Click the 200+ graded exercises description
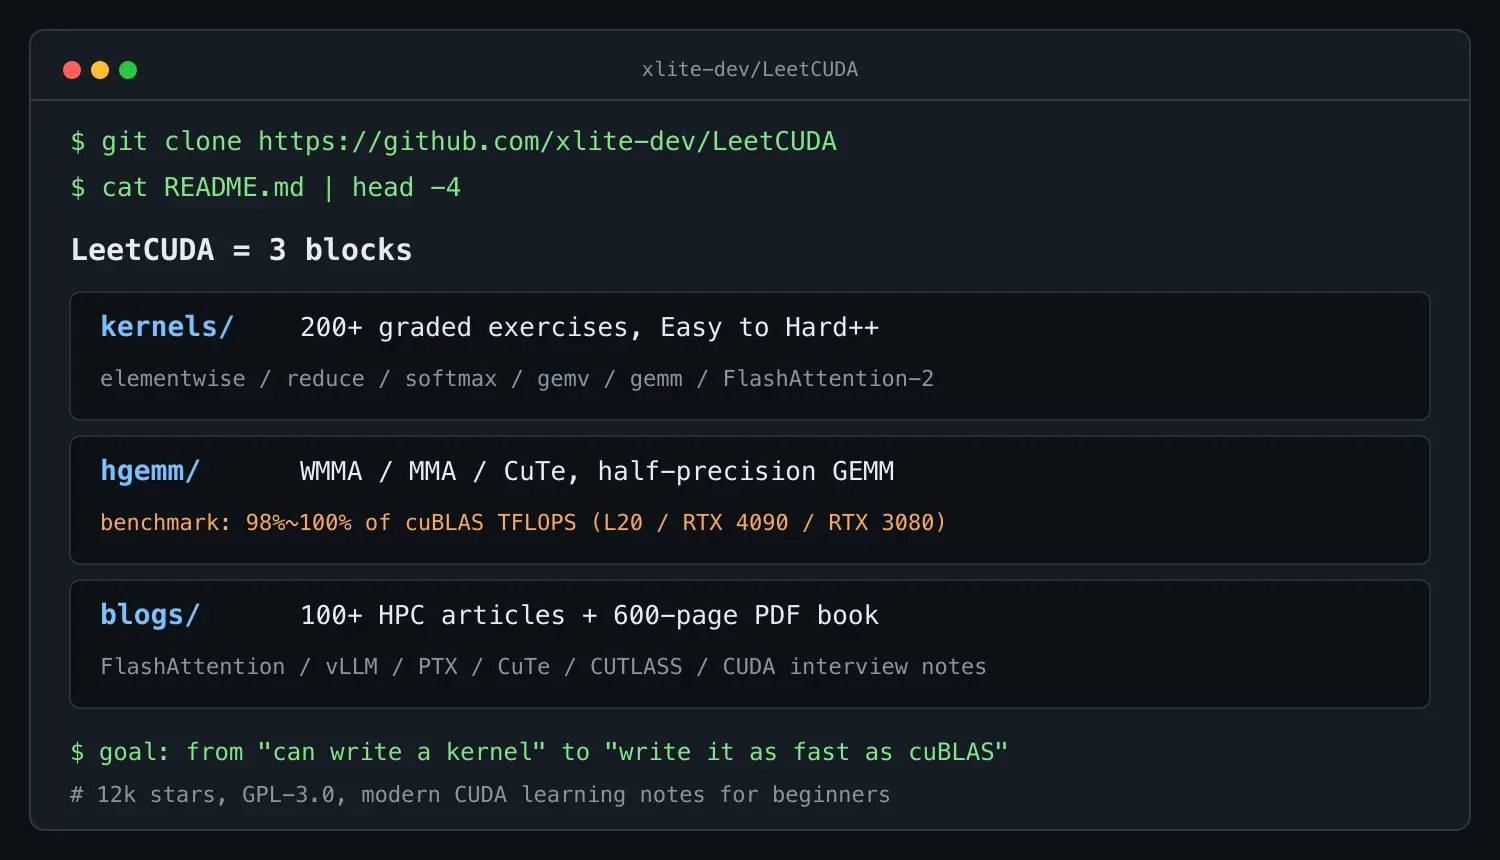Image resolution: width=1500 pixels, height=860 pixels. point(589,327)
